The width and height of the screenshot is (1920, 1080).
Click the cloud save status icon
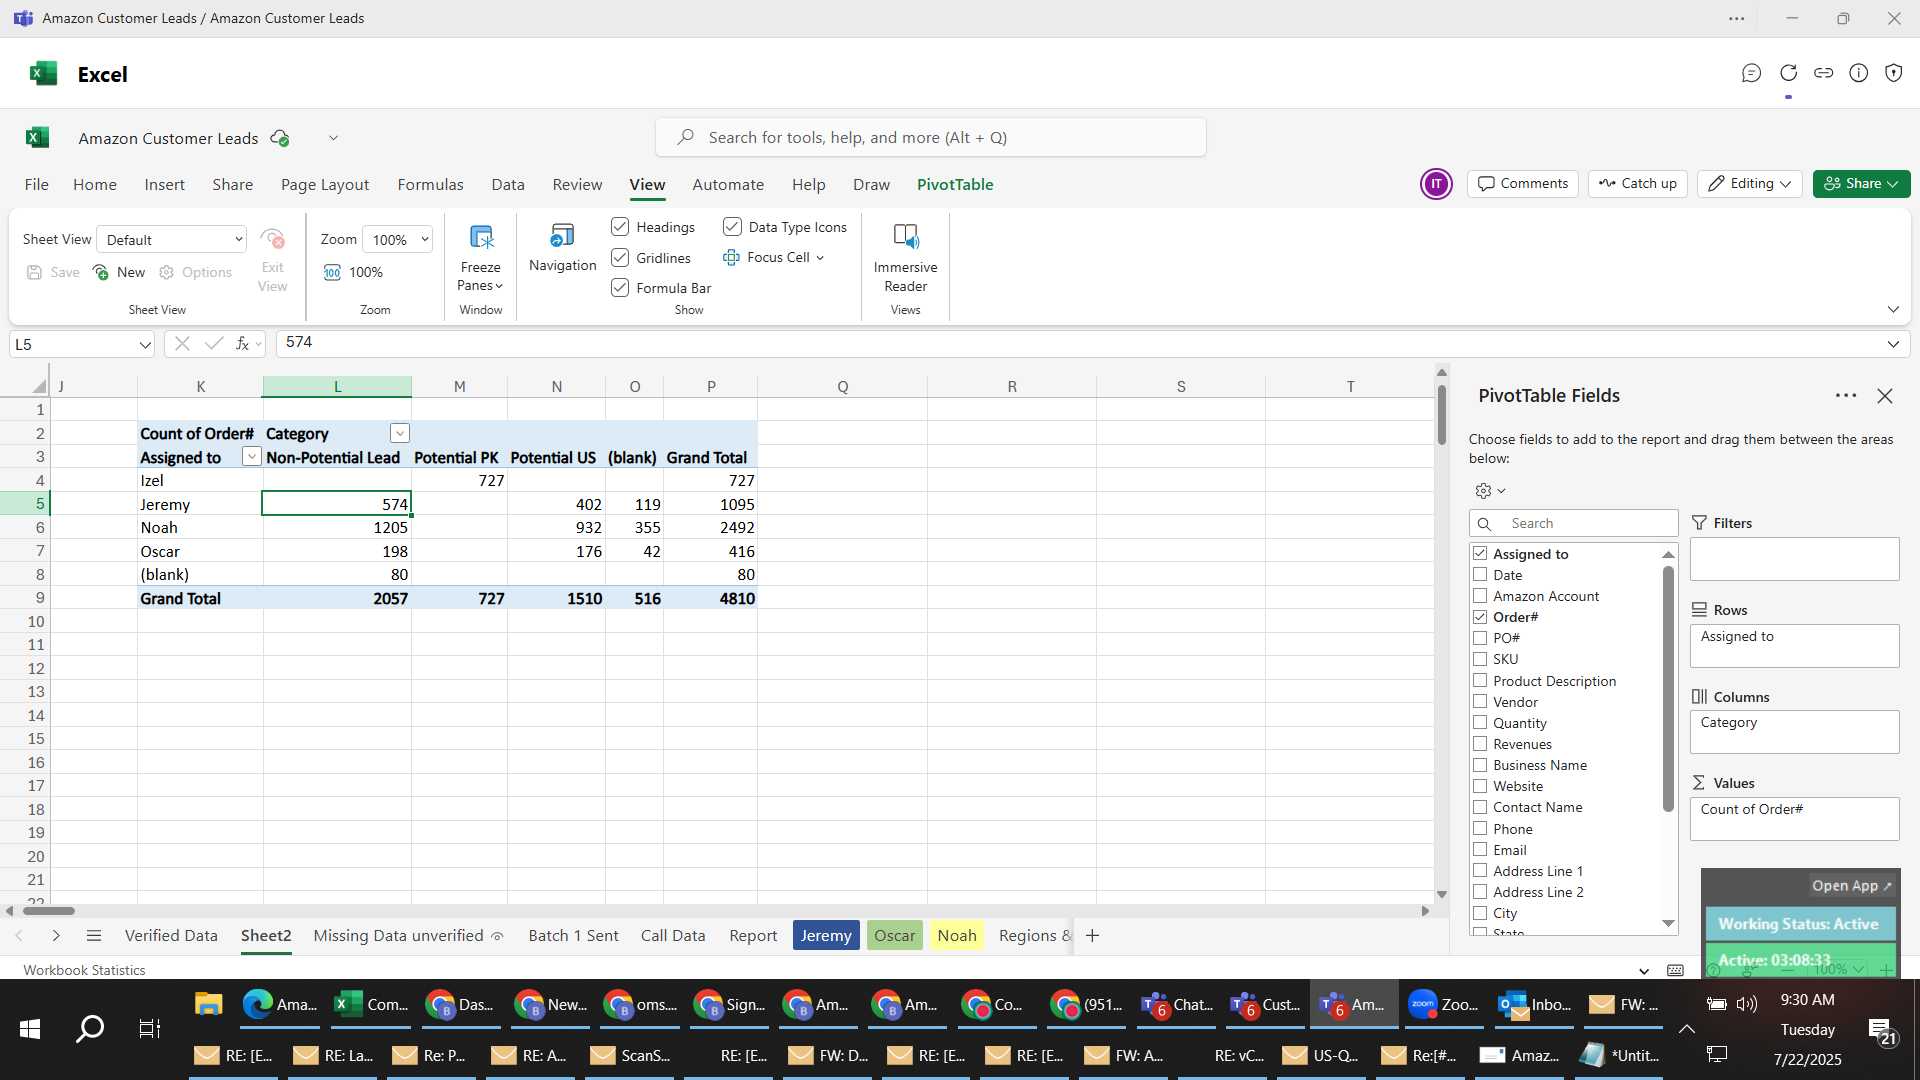pyautogui.click(x=280, y=138)
